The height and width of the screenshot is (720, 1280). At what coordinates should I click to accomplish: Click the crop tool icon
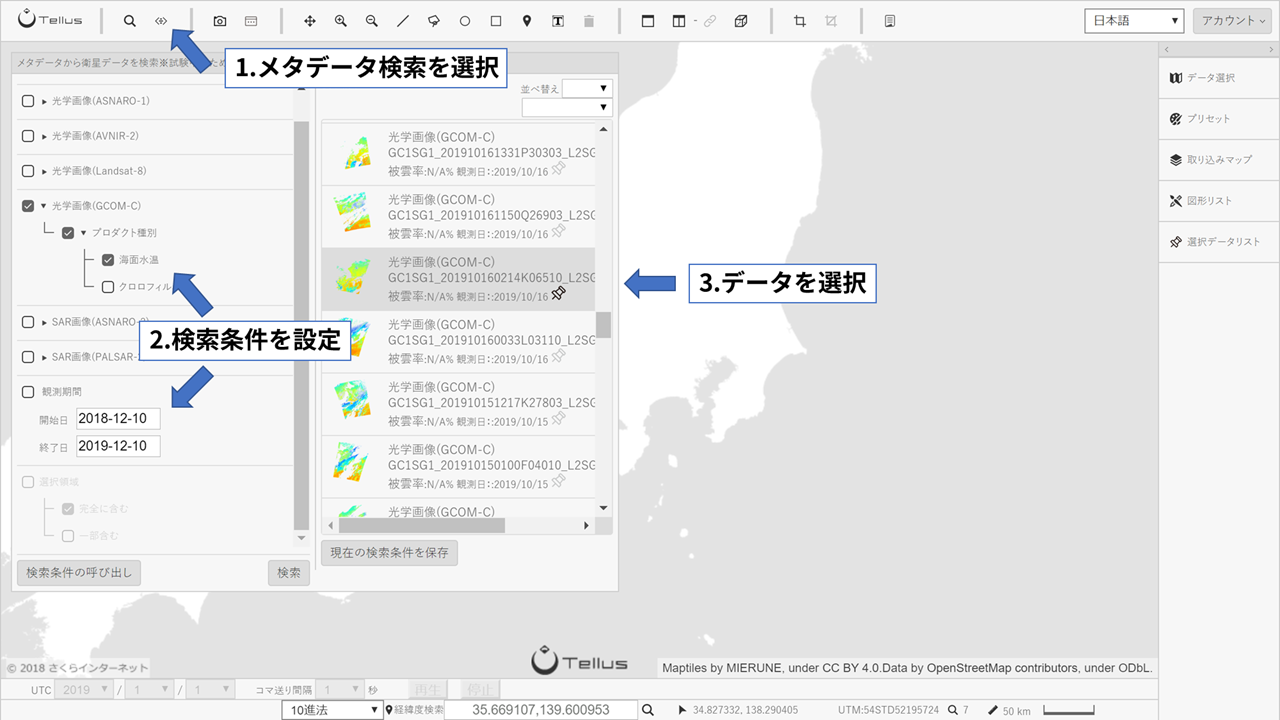tap(799, 21)
